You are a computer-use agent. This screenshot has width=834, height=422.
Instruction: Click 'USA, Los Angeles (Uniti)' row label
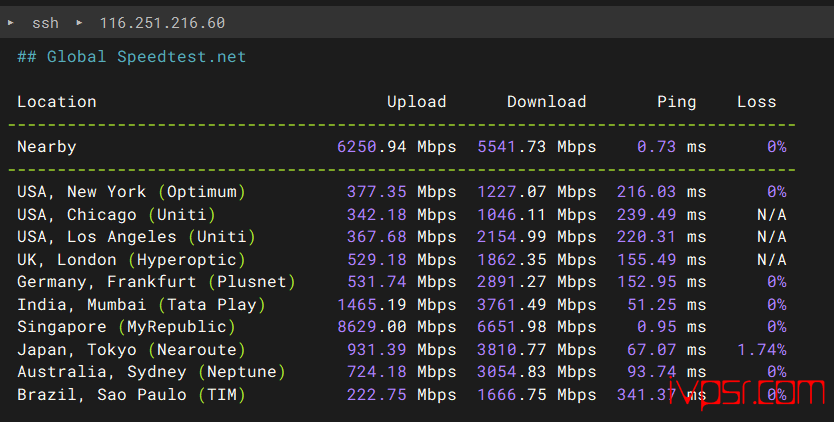tap(137, 237)
